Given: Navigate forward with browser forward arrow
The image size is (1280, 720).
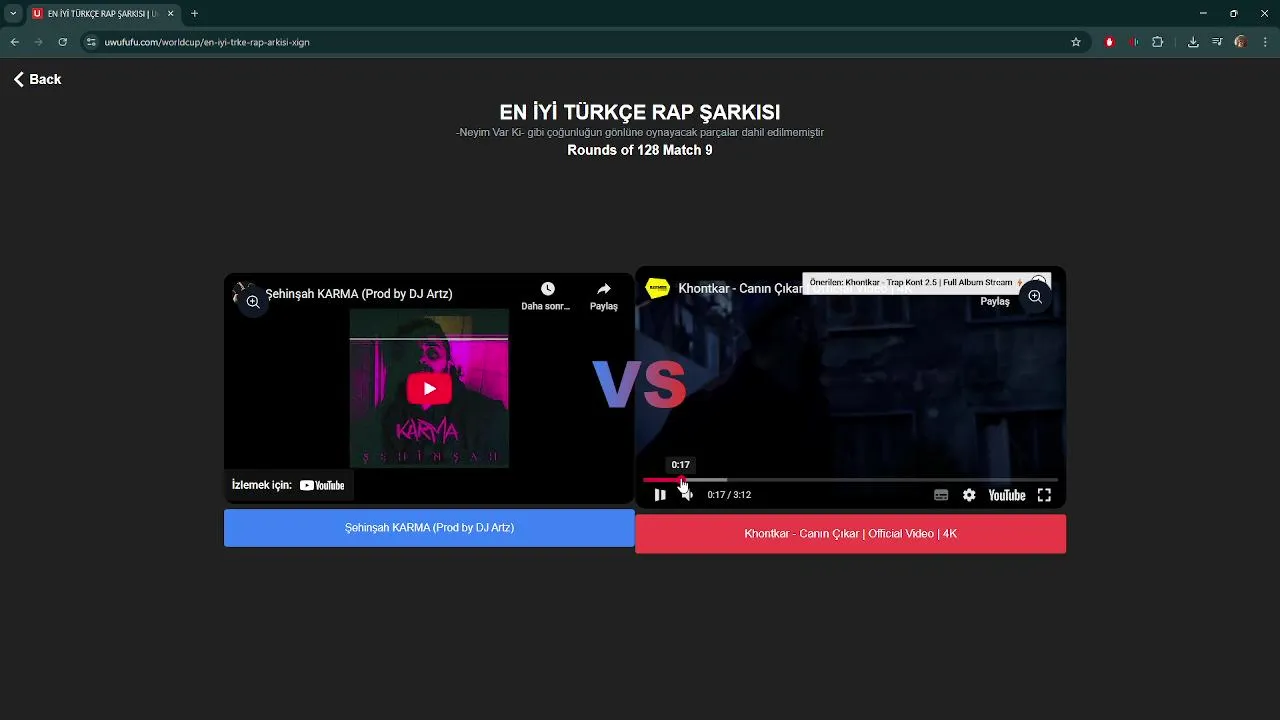Looking at the screenshot, I should click(38, 42).
